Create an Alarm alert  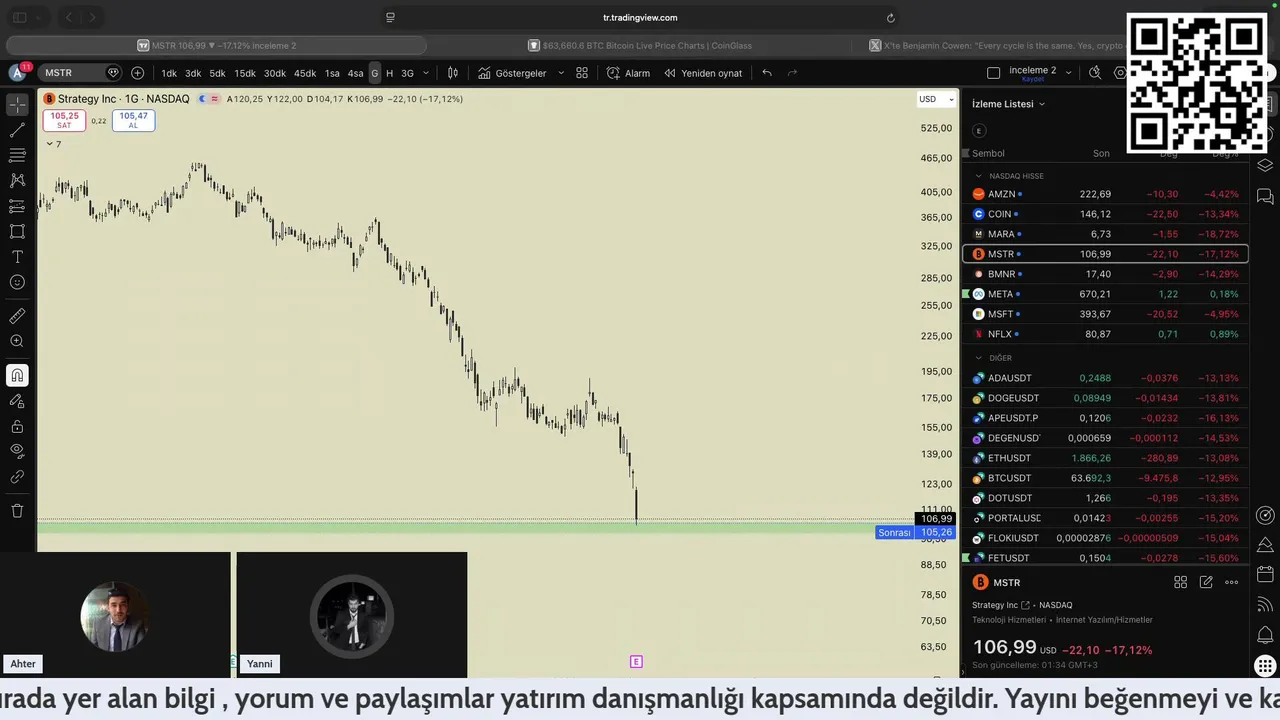628,73
